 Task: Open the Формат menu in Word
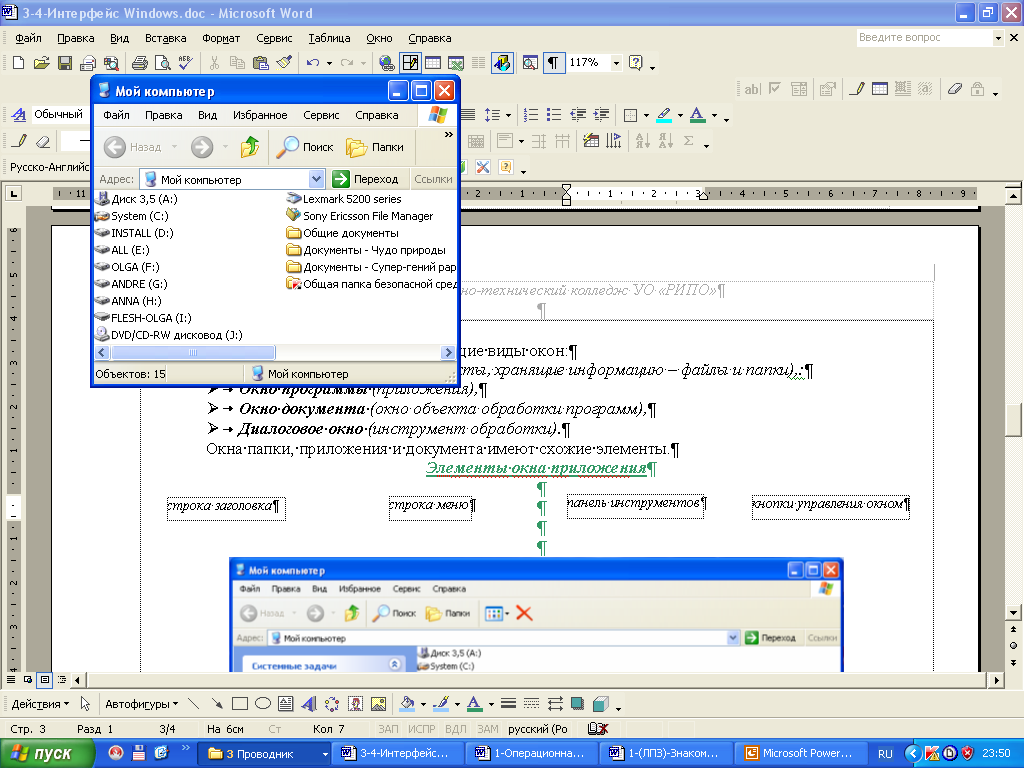coord(221,38)
